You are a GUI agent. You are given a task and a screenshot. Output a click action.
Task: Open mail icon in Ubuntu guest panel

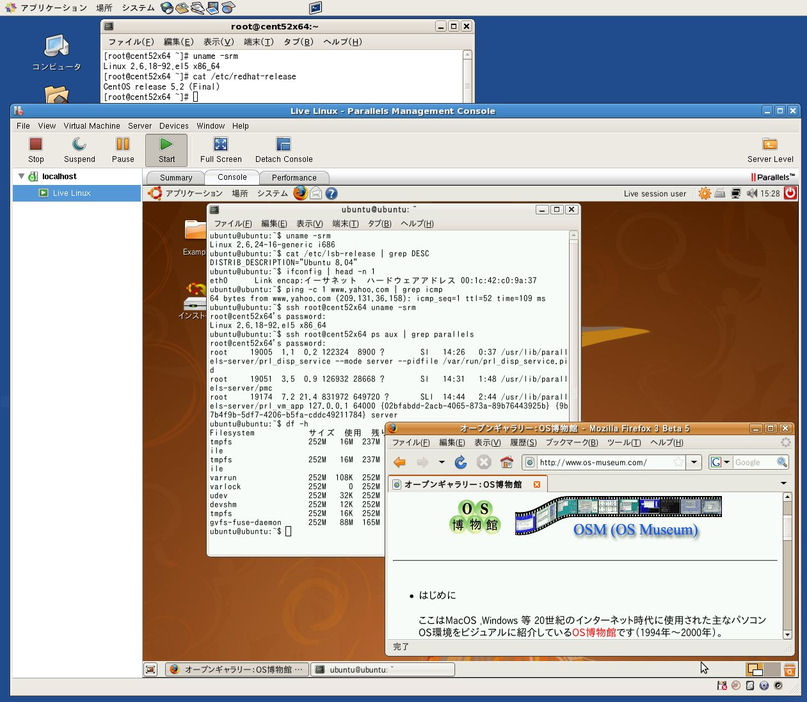click(316, 194)
